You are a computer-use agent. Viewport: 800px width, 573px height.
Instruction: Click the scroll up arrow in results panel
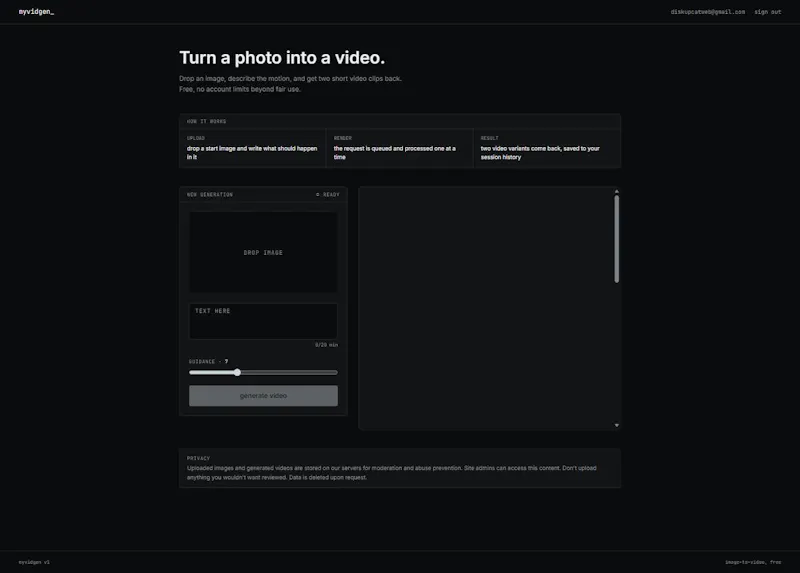617,191
